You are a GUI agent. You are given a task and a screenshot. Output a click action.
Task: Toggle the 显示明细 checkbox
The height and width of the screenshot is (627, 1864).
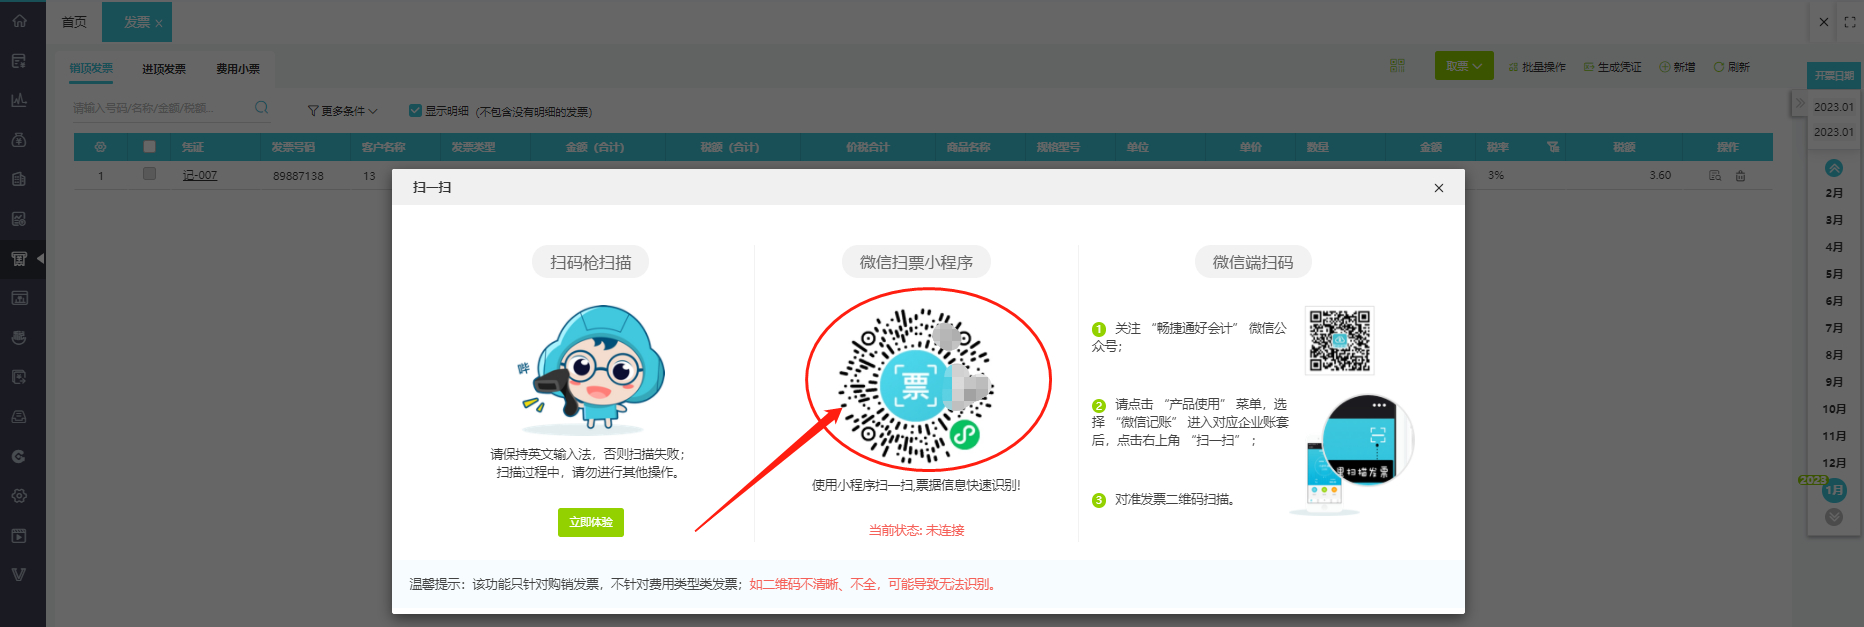(x=415, y=111)
